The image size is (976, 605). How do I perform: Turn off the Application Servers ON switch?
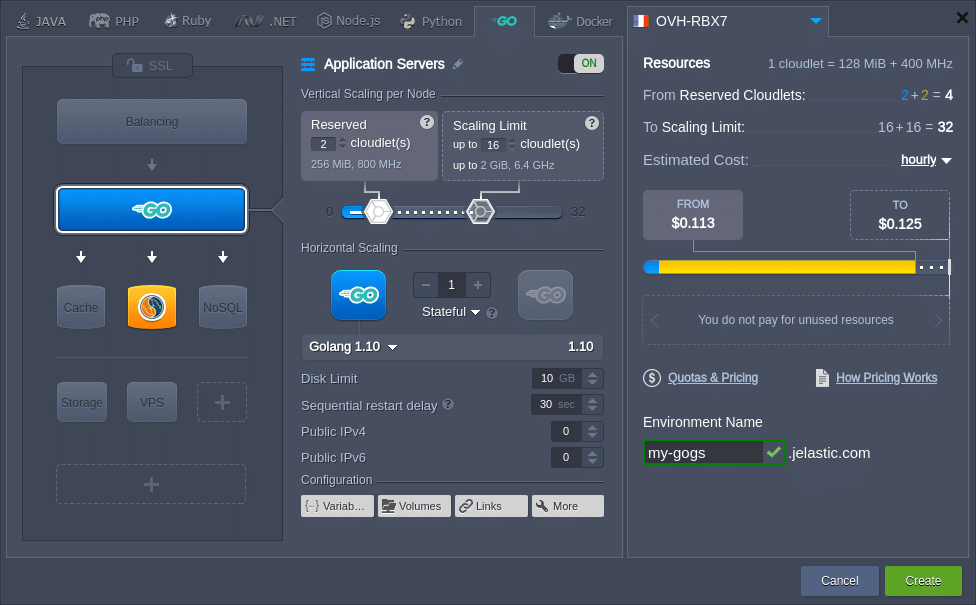pyautogui.click(x=580, y=64)
